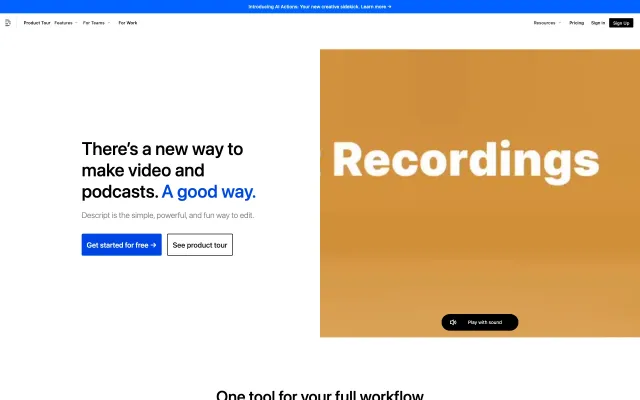This screenshot has height=400, width=640.
Task: Click Get started for free button
Action: tap(121, 245)
